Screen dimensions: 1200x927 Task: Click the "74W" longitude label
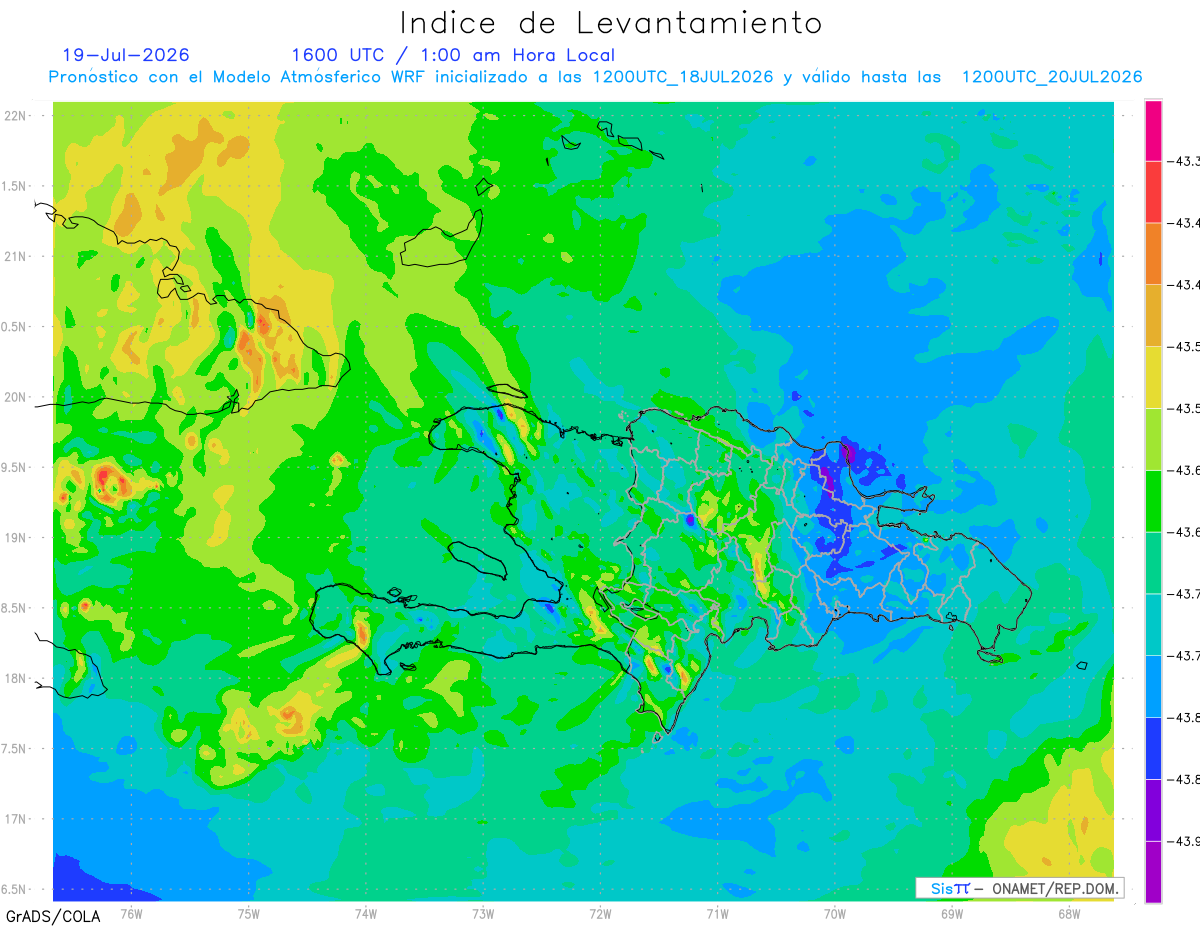(x=366, y=912)
